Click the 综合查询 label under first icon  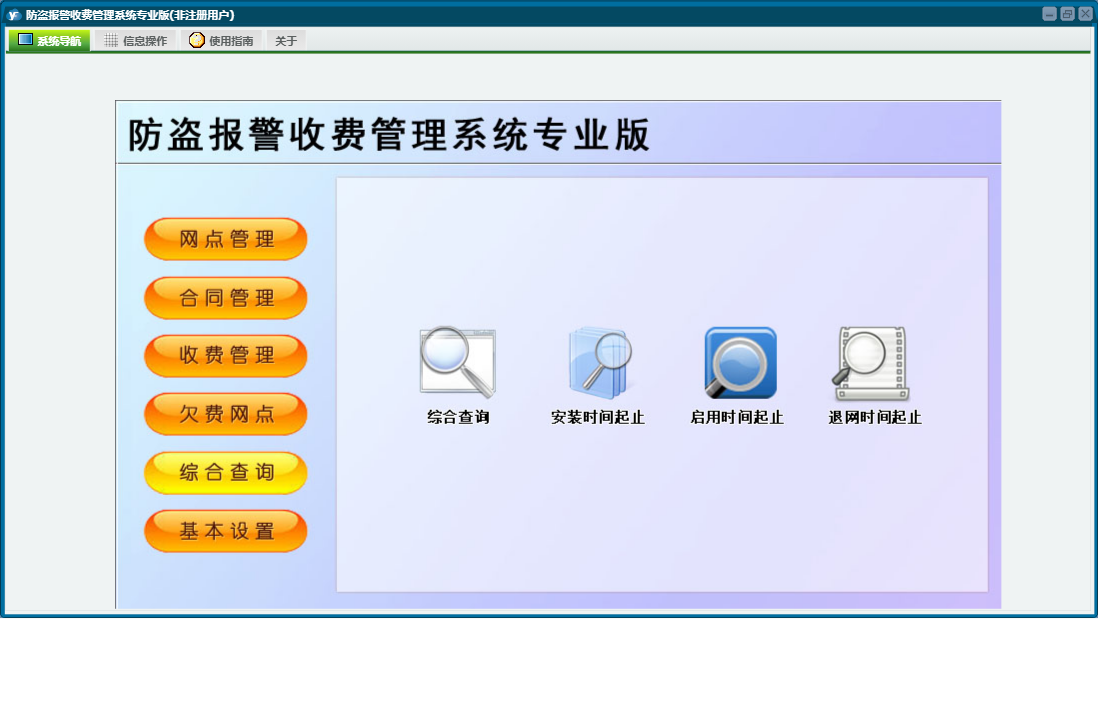458,417
